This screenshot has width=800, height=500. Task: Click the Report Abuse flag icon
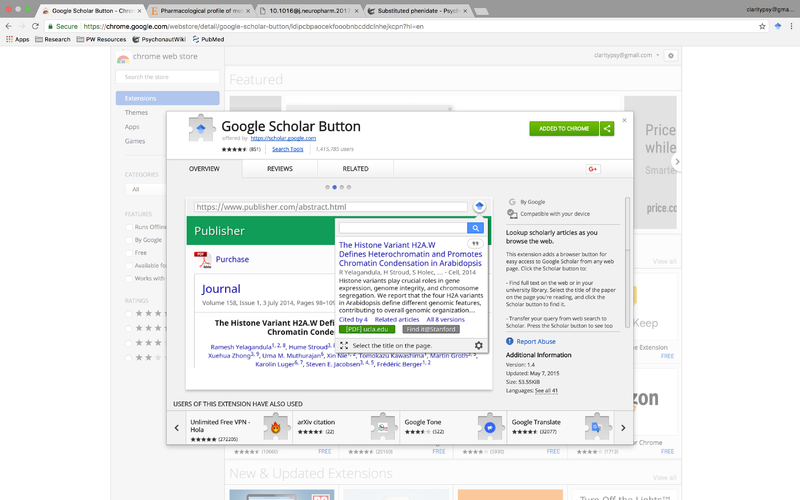click(510, 341)
